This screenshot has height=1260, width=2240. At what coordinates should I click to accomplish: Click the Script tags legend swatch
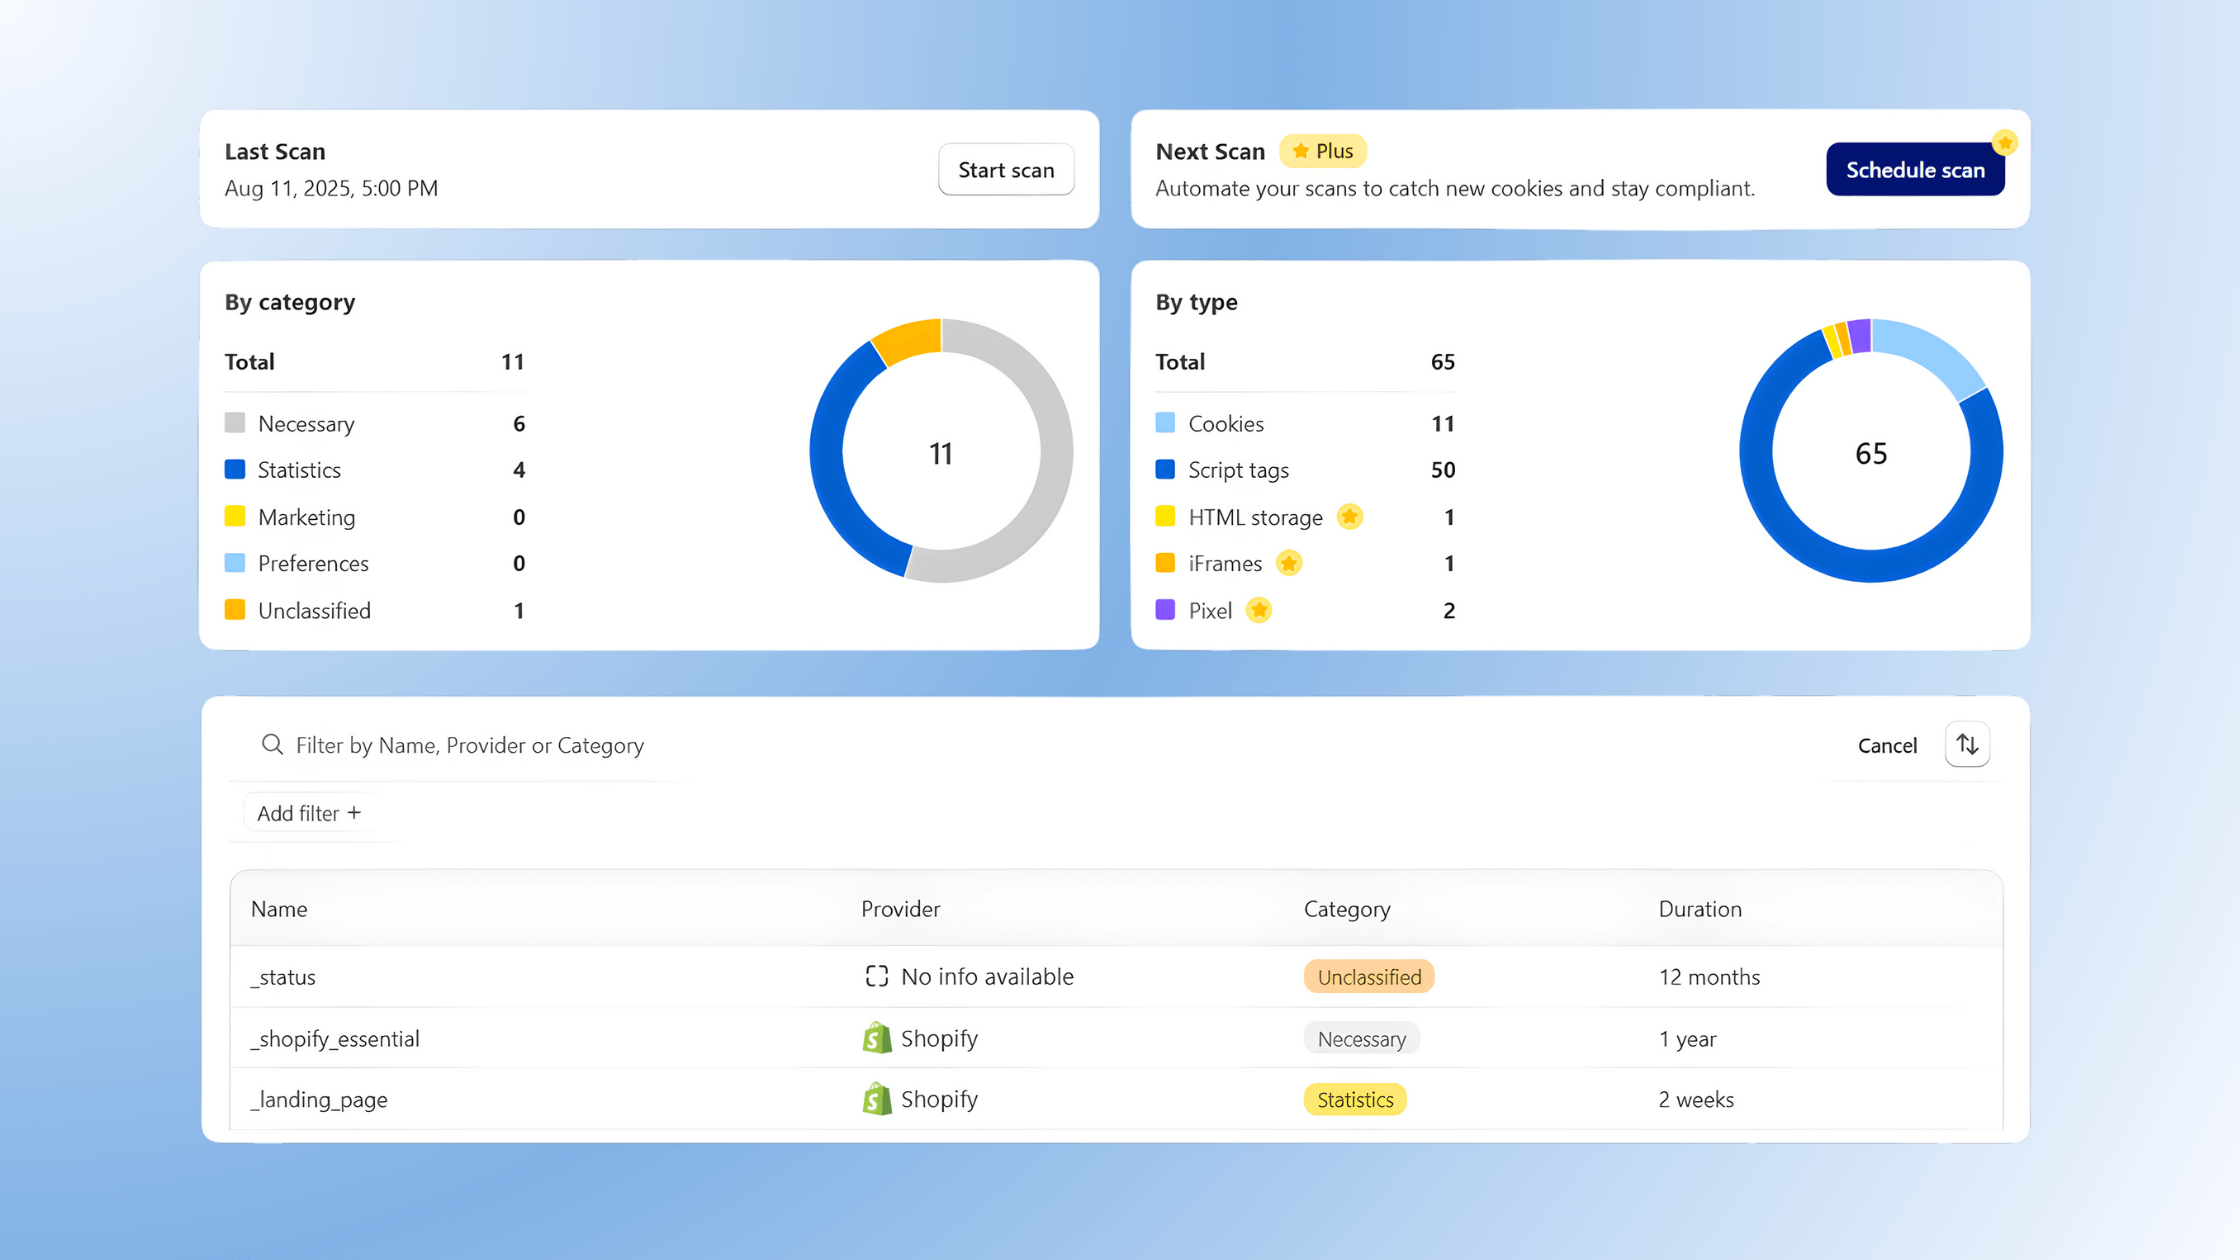pos(1165,469)
